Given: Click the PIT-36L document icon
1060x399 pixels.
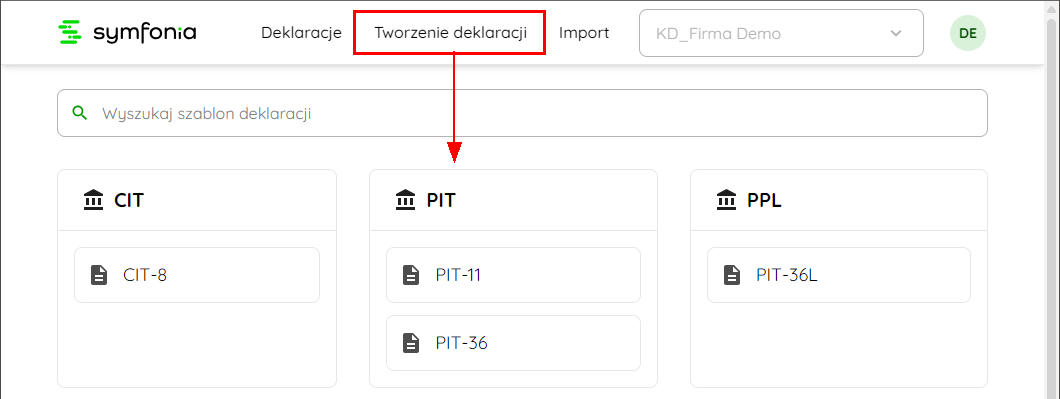Looking at the screenshot, I should 732,275.
